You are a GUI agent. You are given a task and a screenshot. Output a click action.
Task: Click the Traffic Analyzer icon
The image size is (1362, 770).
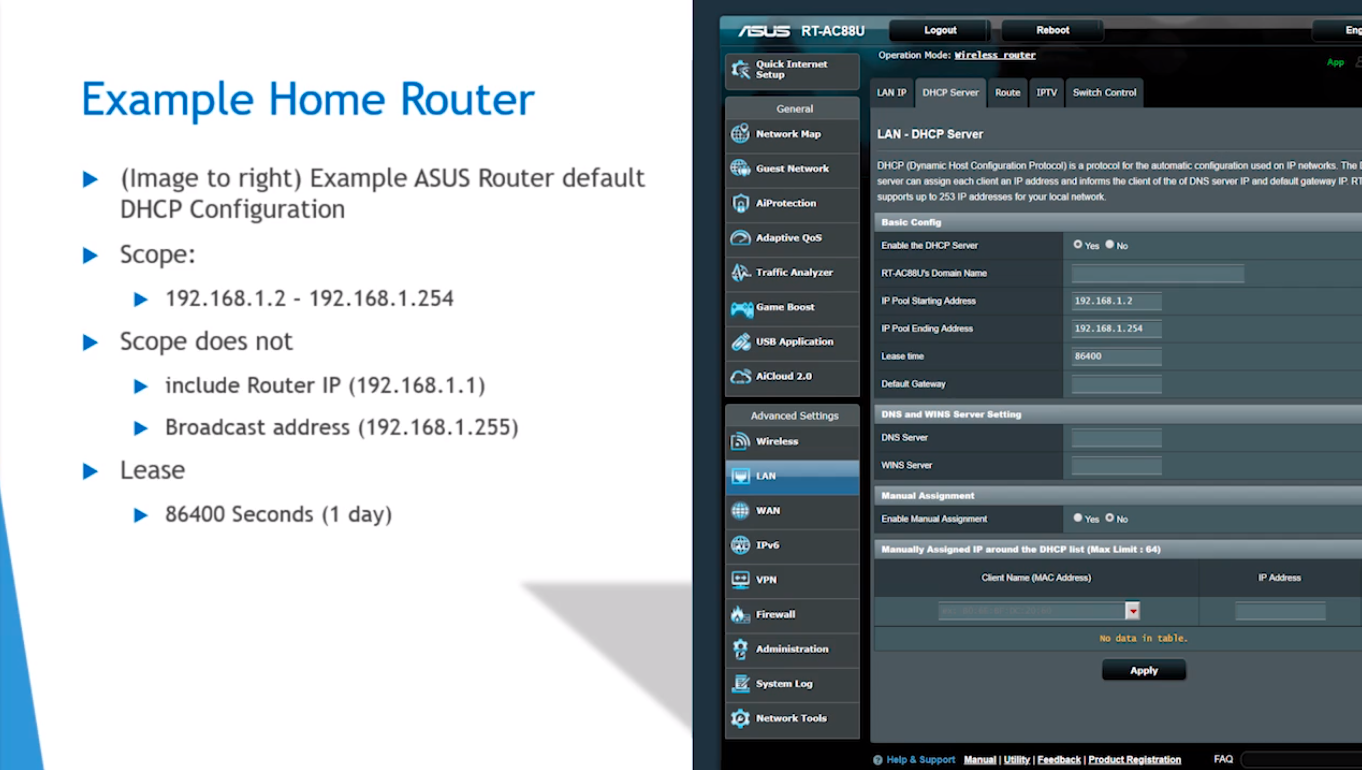[x=740, y=272]
